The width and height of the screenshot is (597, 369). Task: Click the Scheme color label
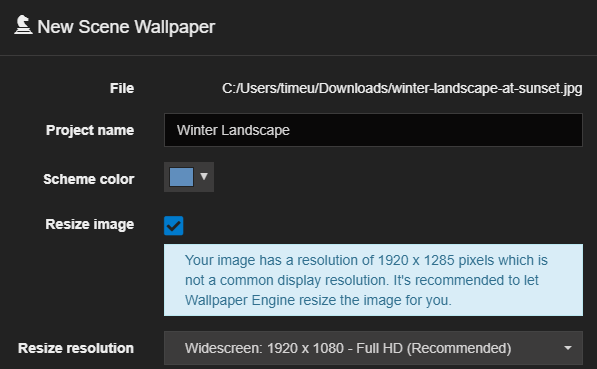pyautogui.click(x=89, y=179)
